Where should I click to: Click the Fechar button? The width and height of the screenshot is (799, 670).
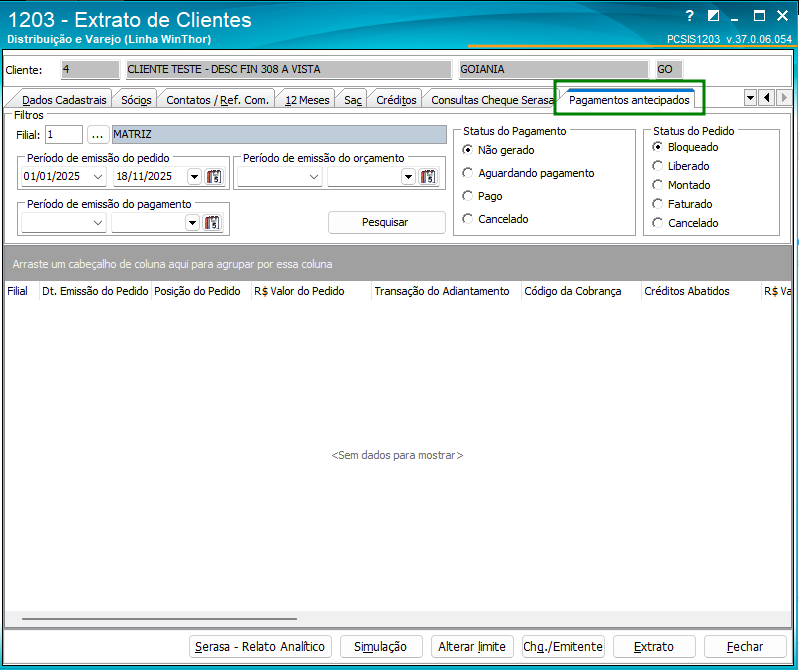tap(745, 647)
